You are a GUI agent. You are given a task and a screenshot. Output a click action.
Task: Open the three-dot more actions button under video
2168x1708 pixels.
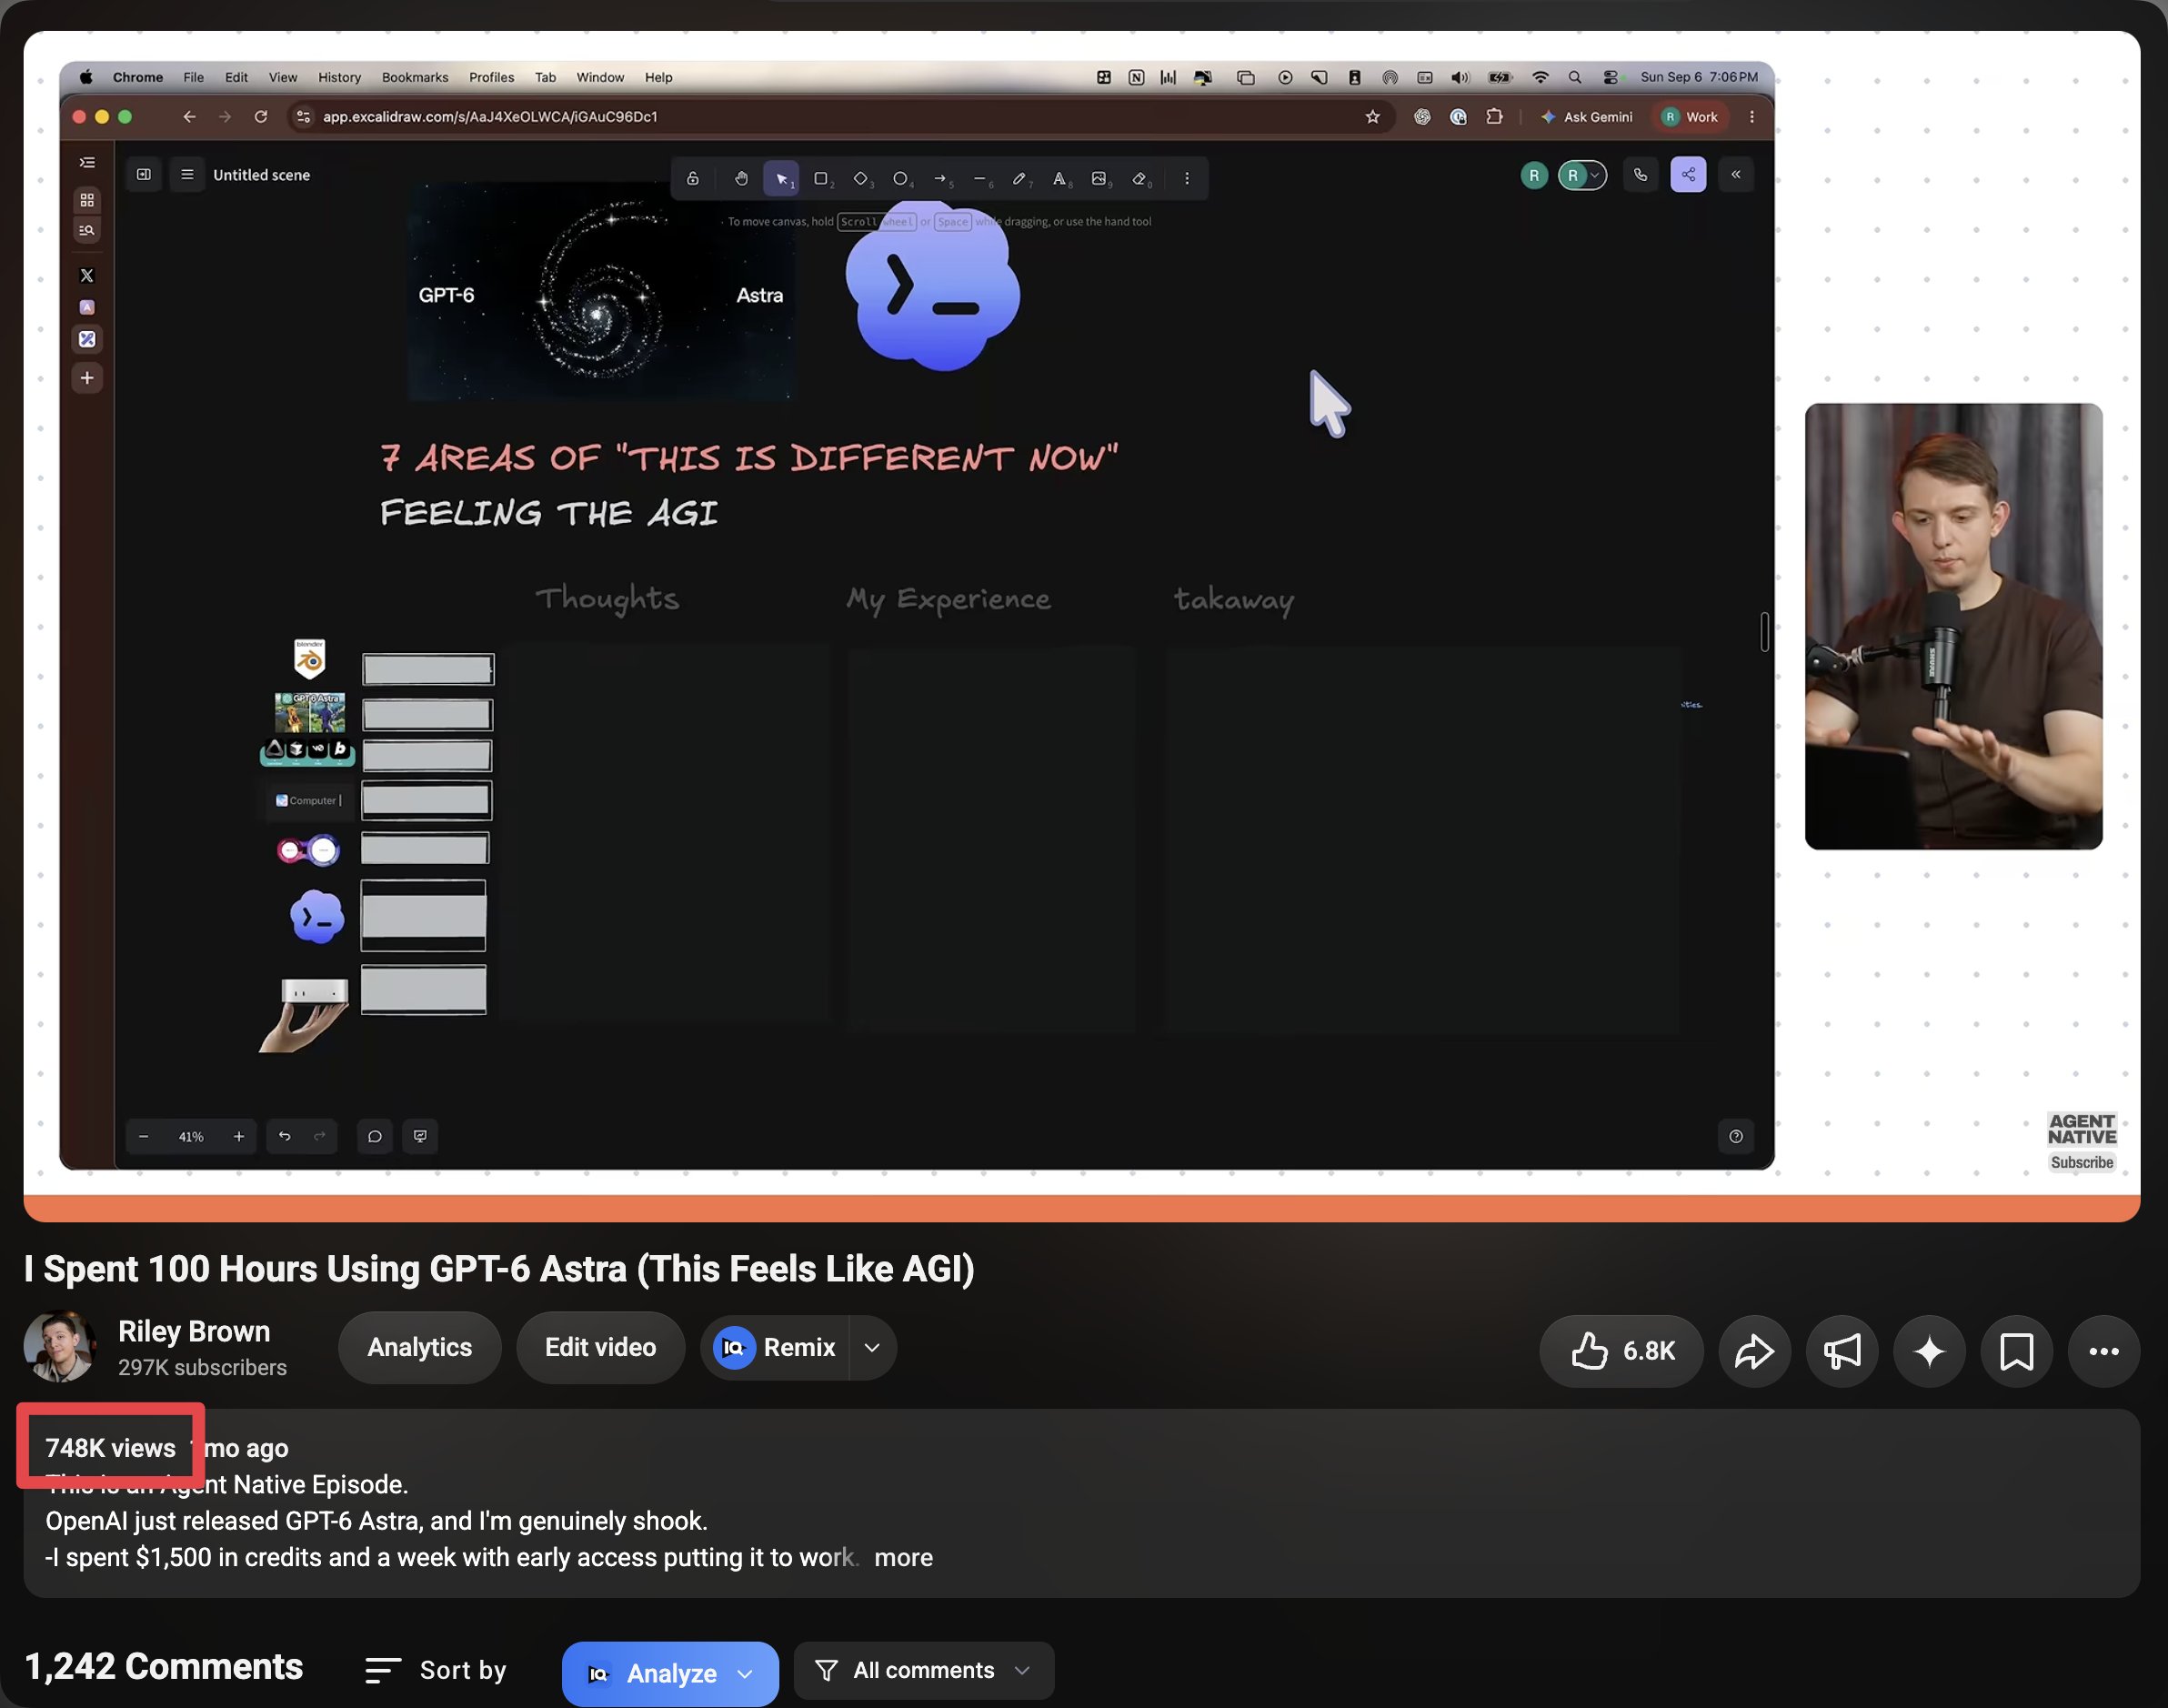click(2104, 1351)
